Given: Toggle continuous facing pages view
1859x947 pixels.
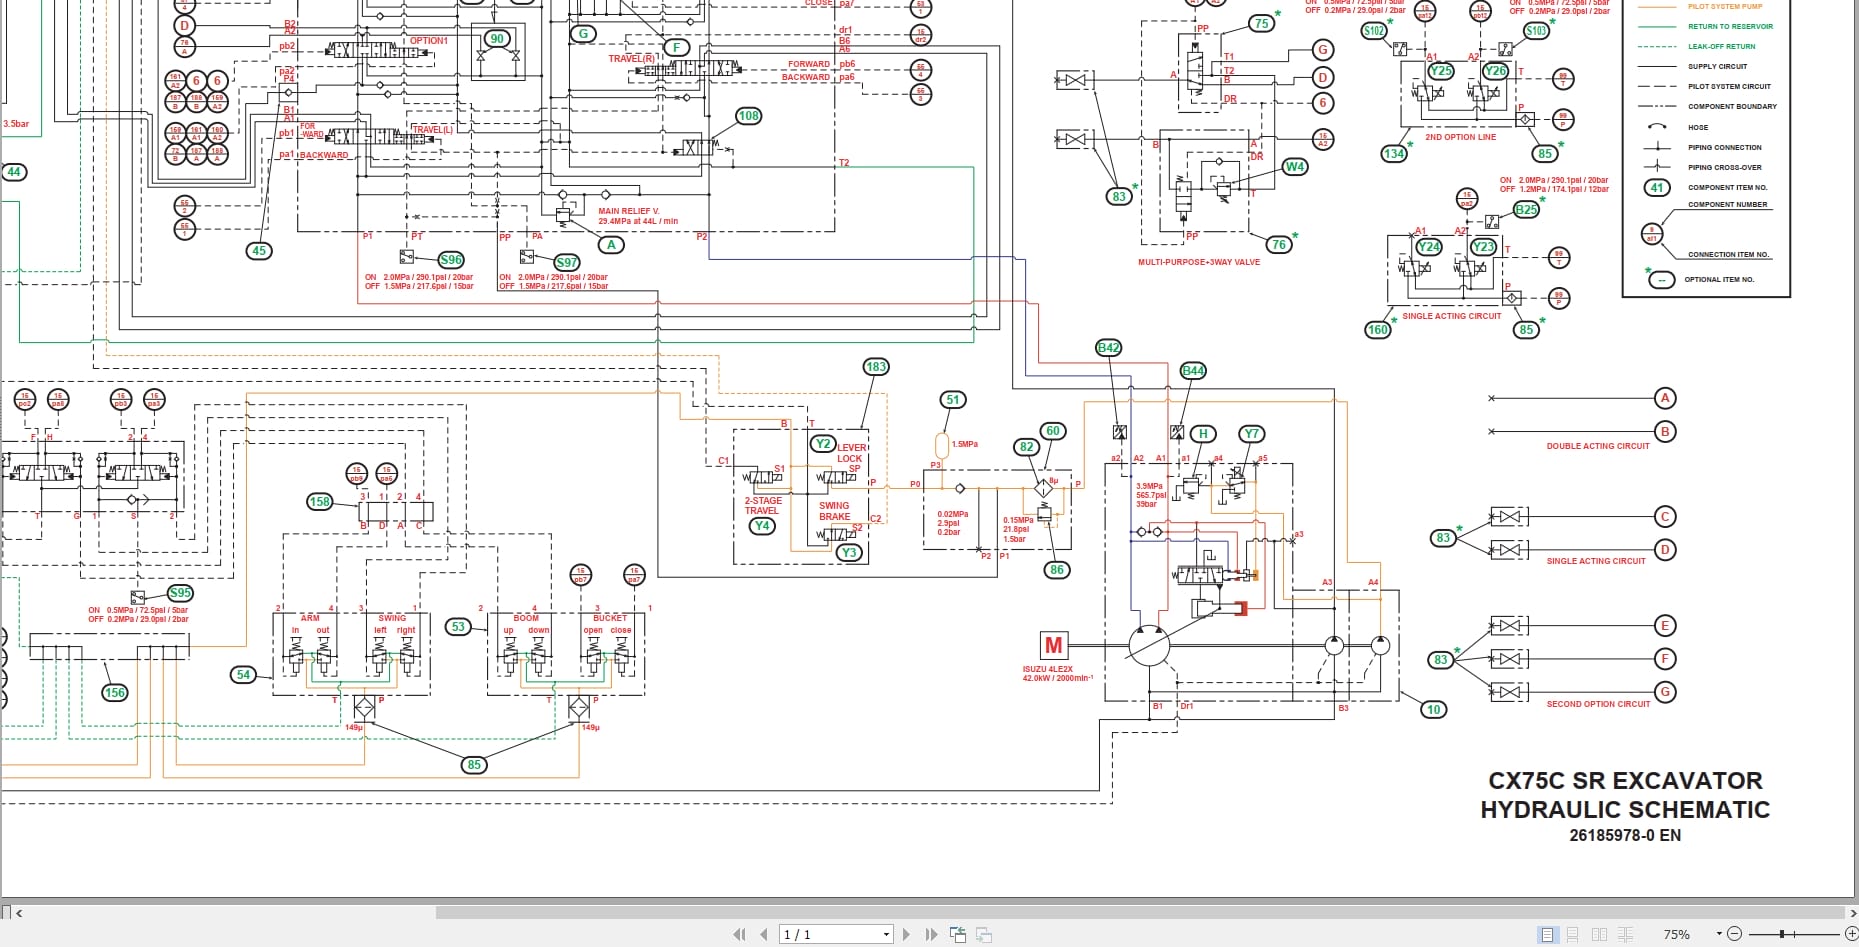Looking at the screenshot, I should 1625,935.
